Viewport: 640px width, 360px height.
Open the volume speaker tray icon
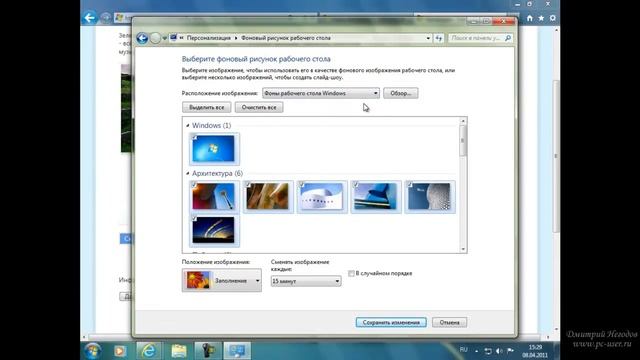click(x=499, y=351)
